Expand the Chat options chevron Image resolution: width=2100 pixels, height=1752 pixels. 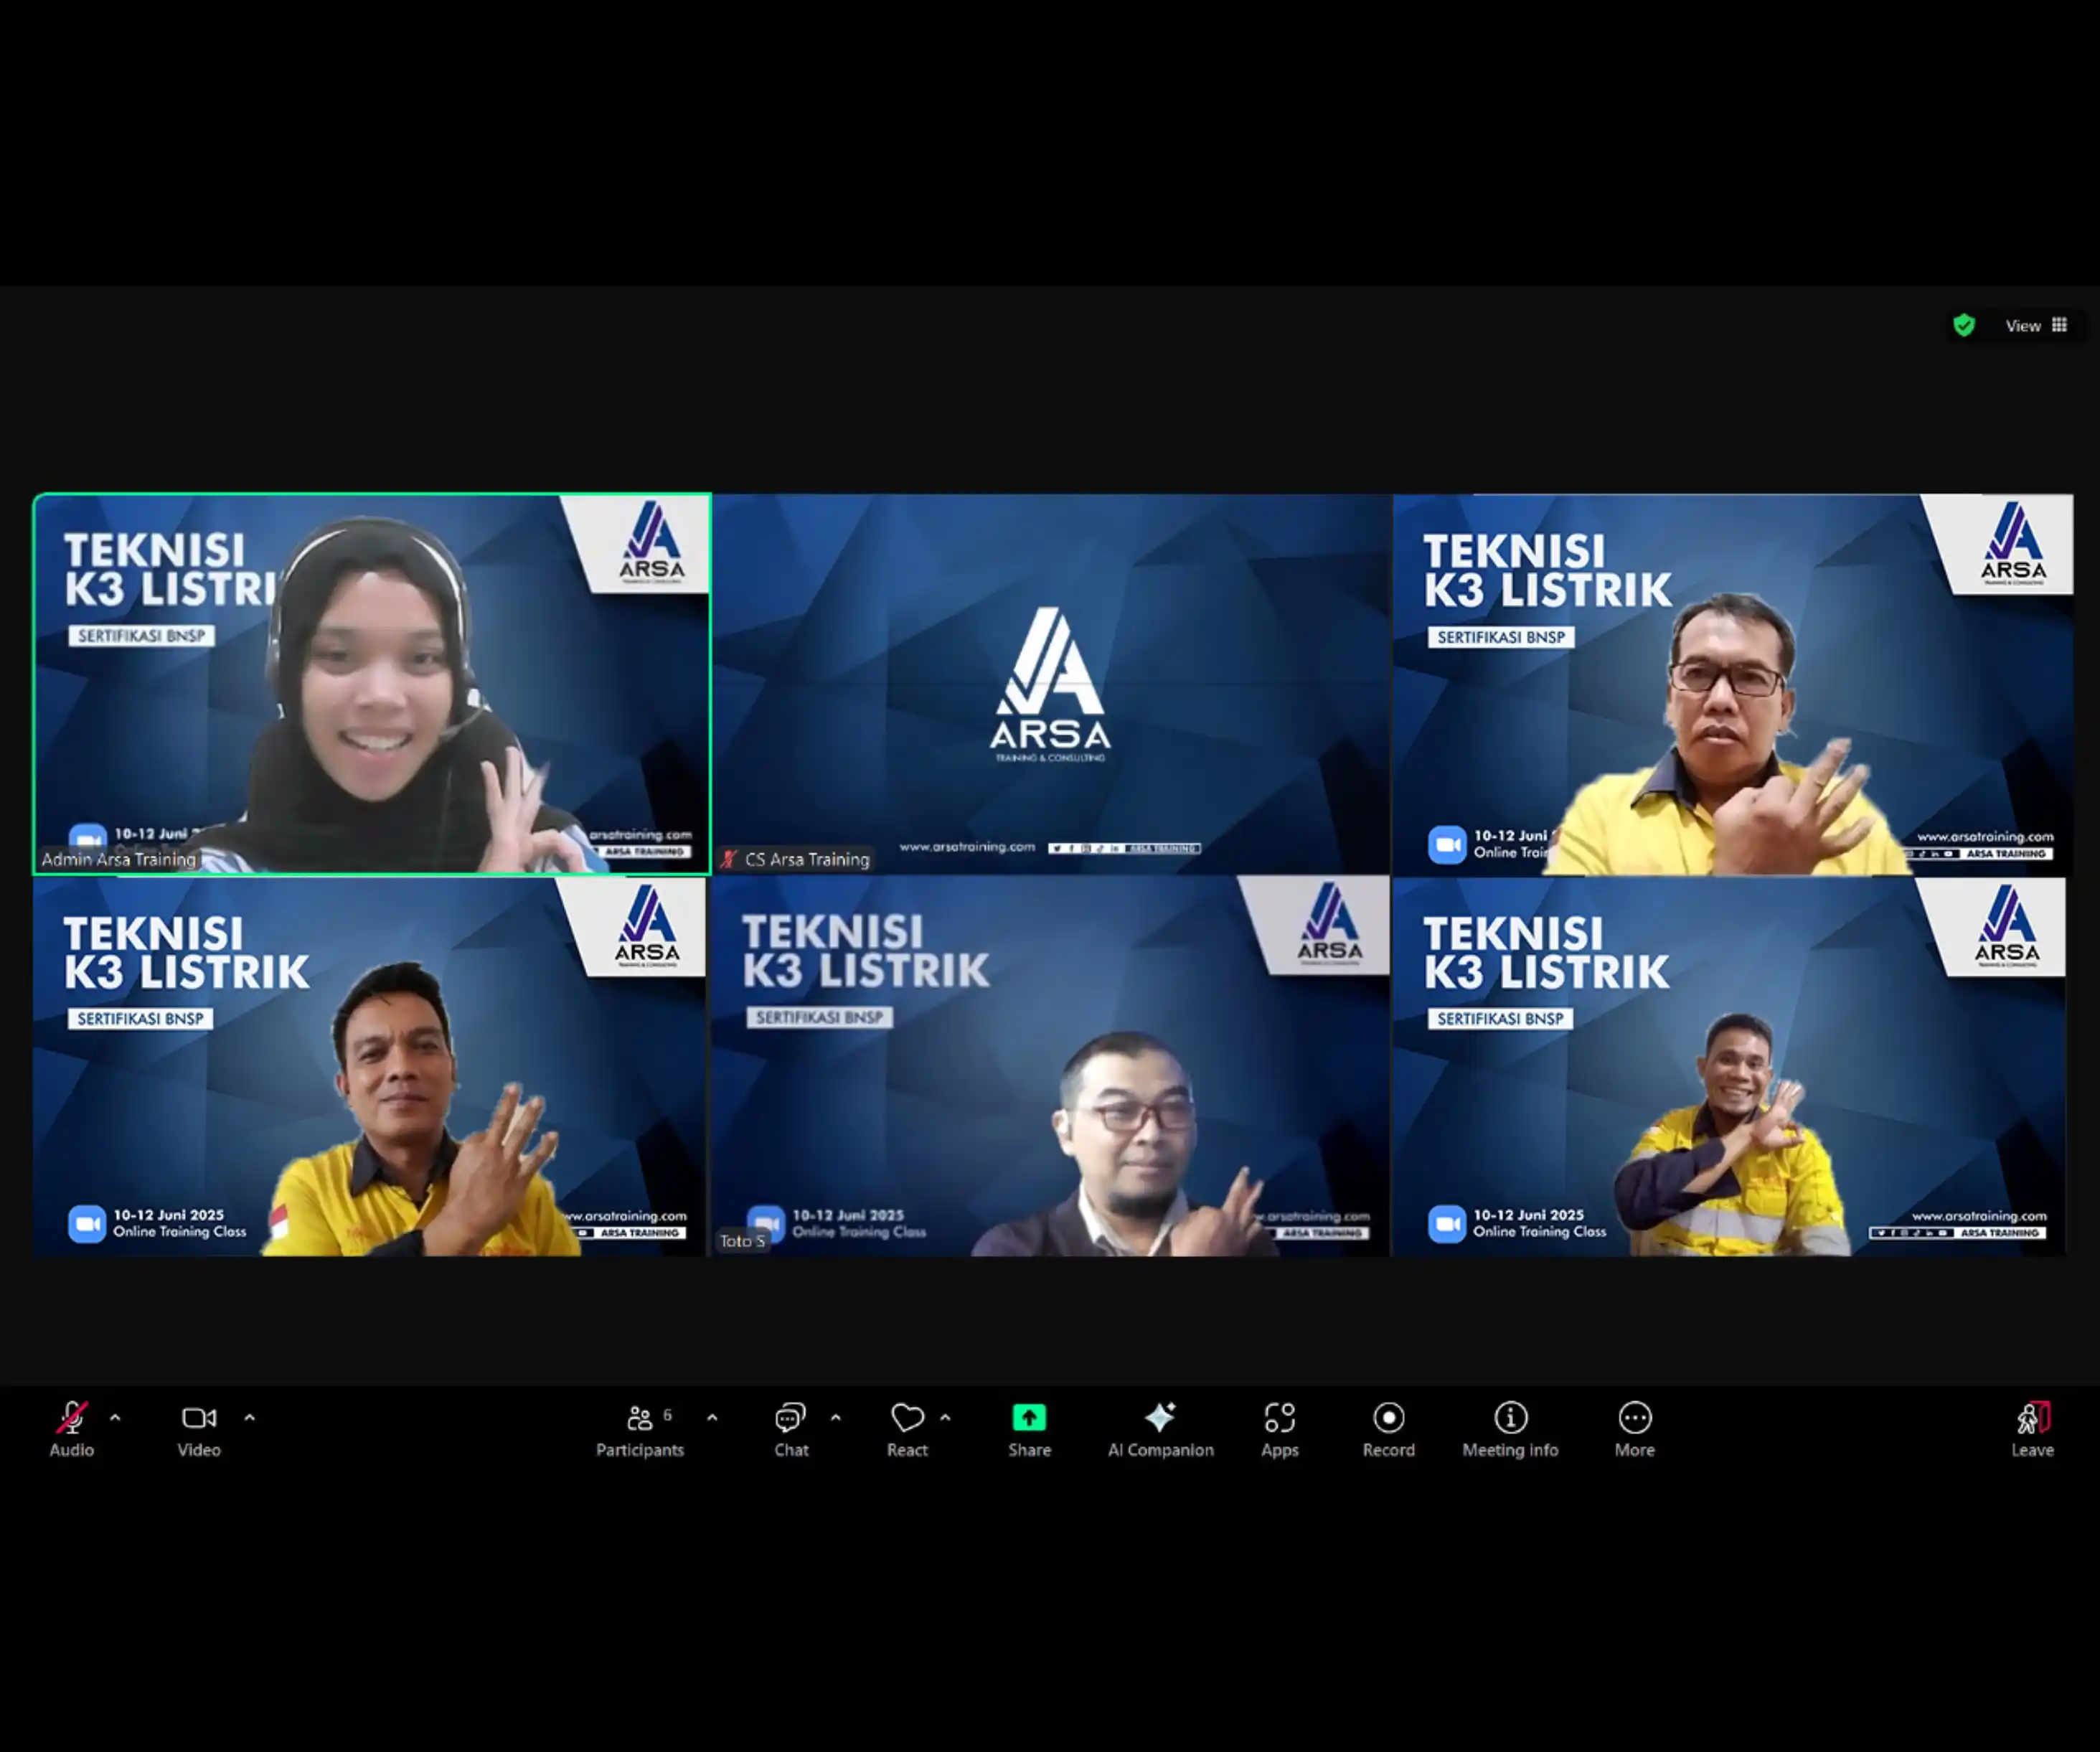836,1417
